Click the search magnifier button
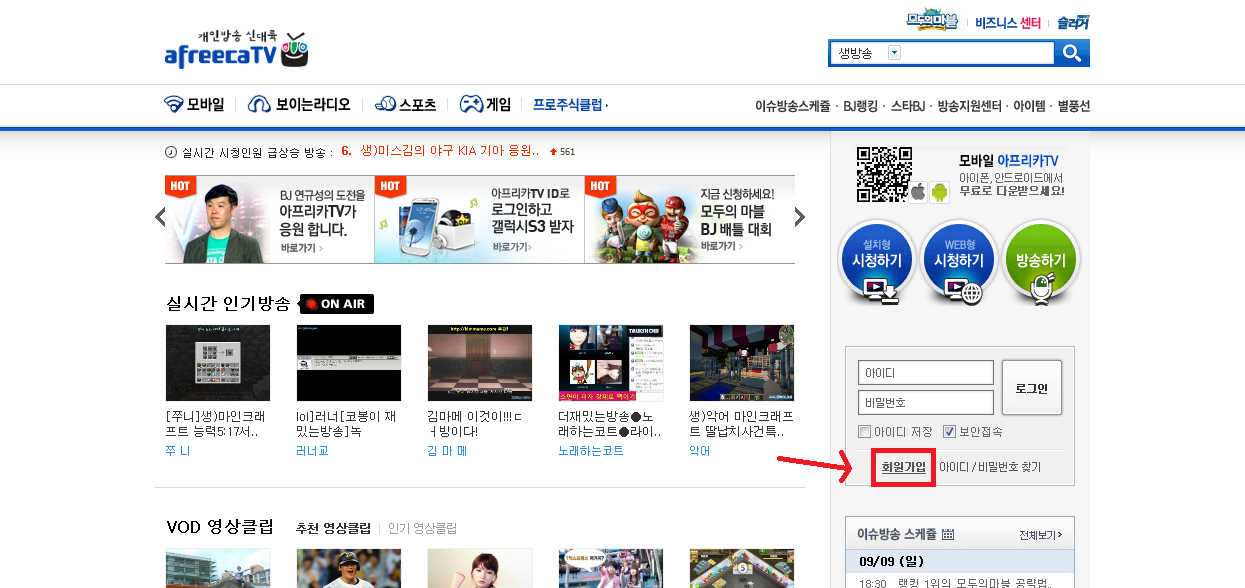This screenshot has width=1245, height=588. [1072, 53]
